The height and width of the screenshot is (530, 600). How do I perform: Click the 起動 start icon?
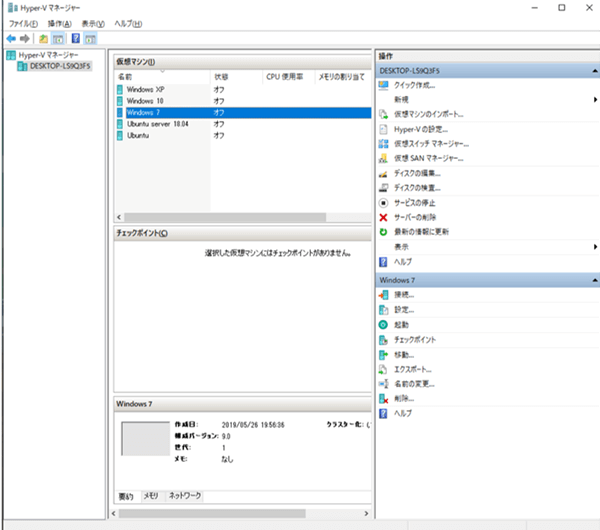383,325
